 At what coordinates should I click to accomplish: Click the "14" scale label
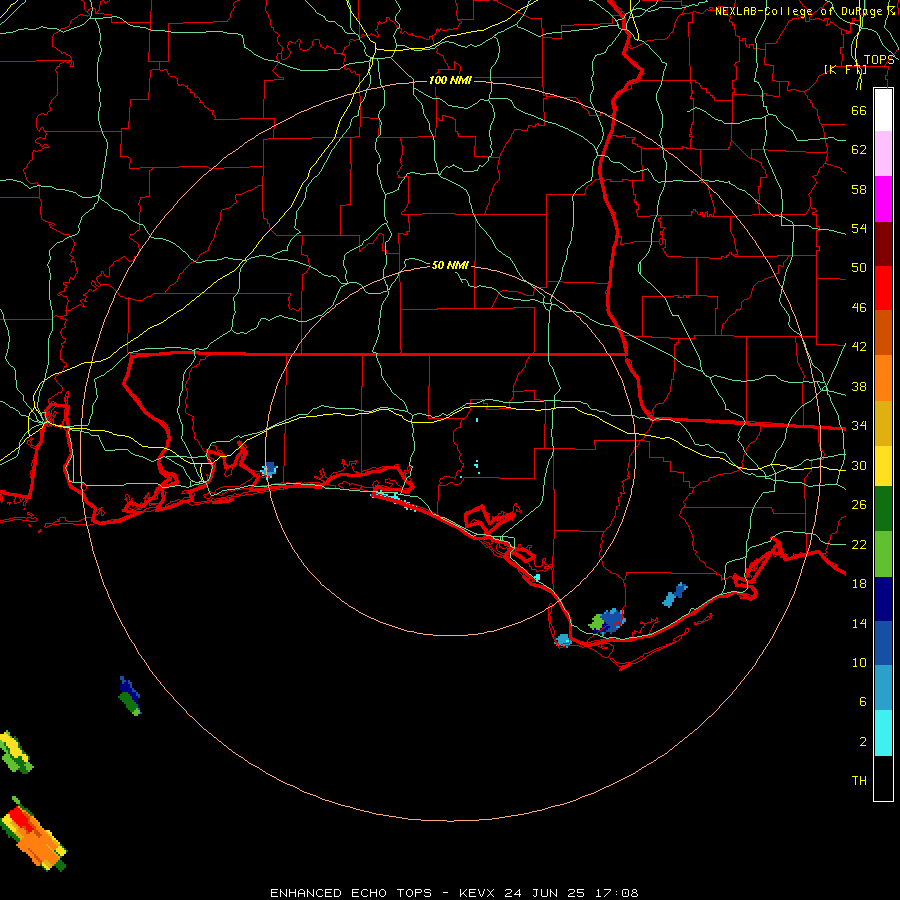859,623
